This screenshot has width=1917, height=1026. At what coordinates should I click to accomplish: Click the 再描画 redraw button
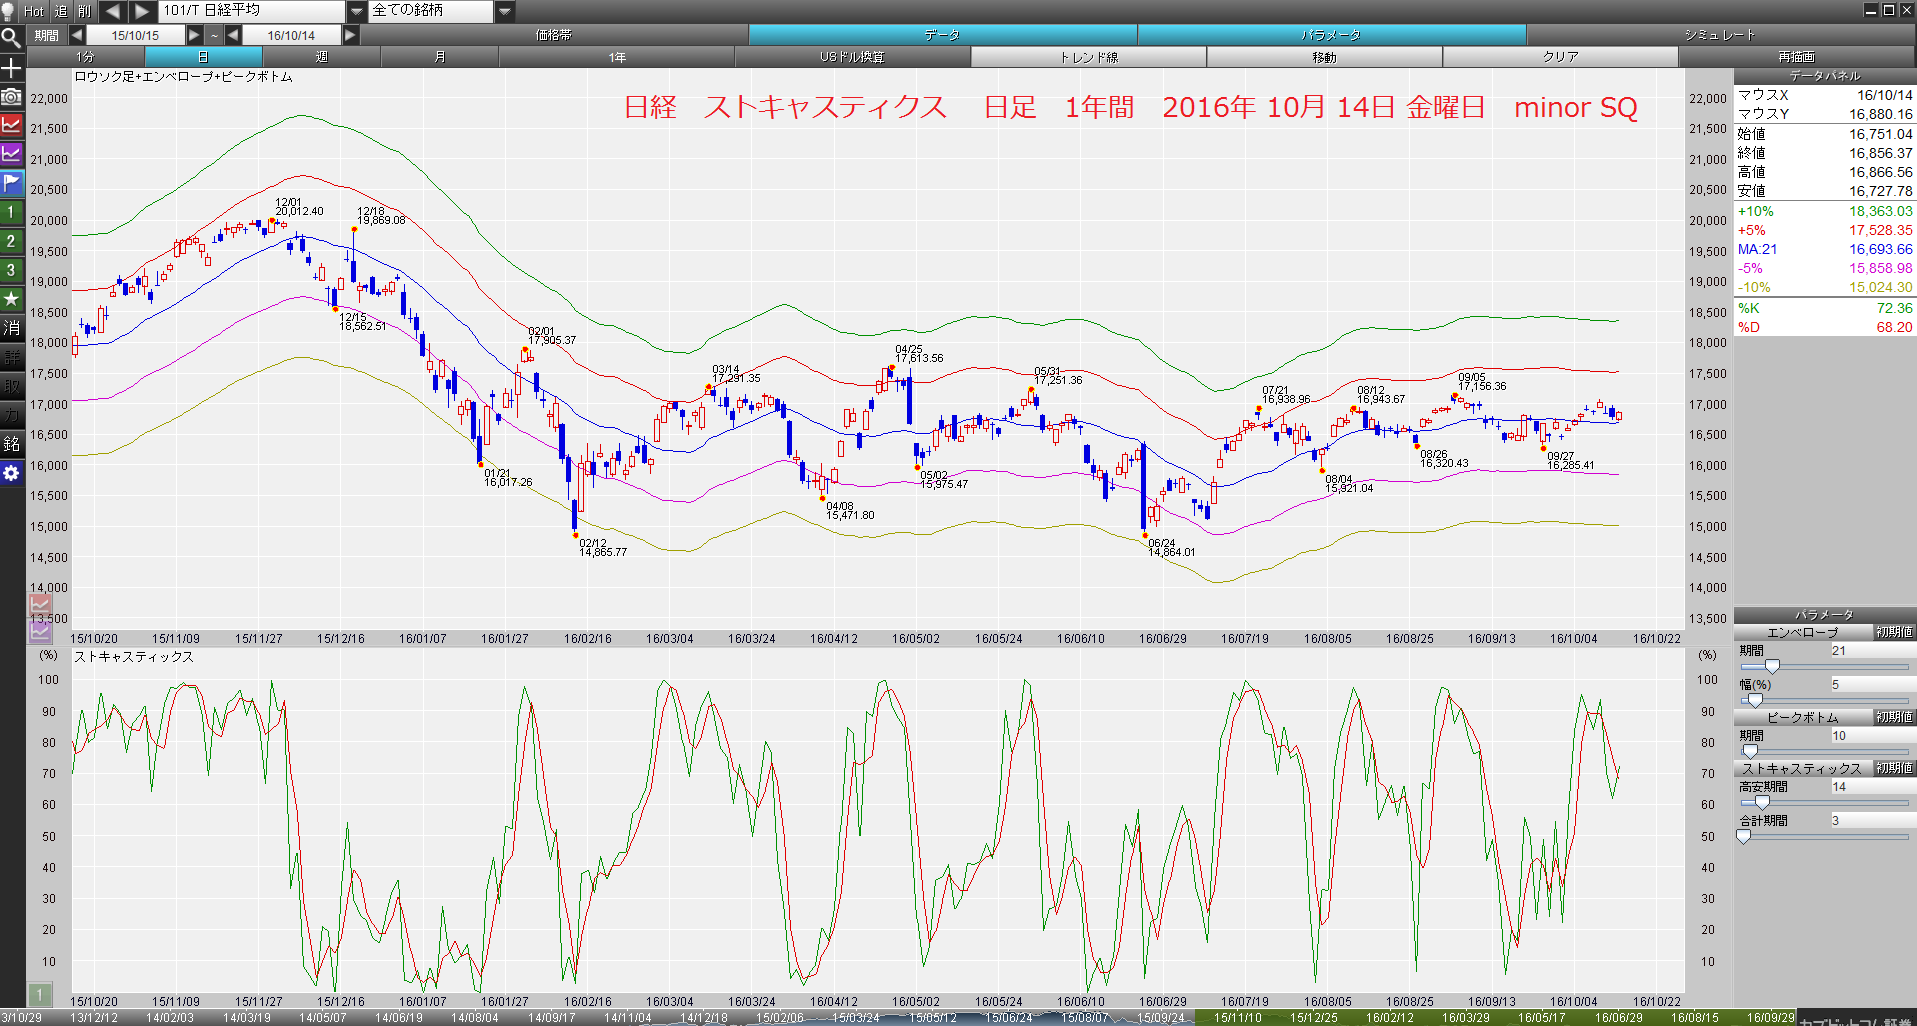point(1797,57)
